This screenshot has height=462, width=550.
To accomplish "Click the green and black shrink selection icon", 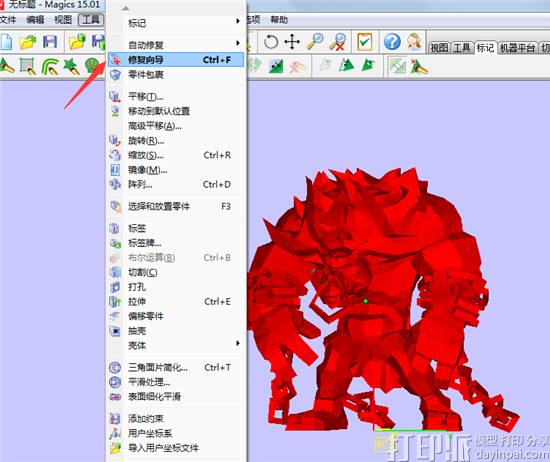I will 276,66.
